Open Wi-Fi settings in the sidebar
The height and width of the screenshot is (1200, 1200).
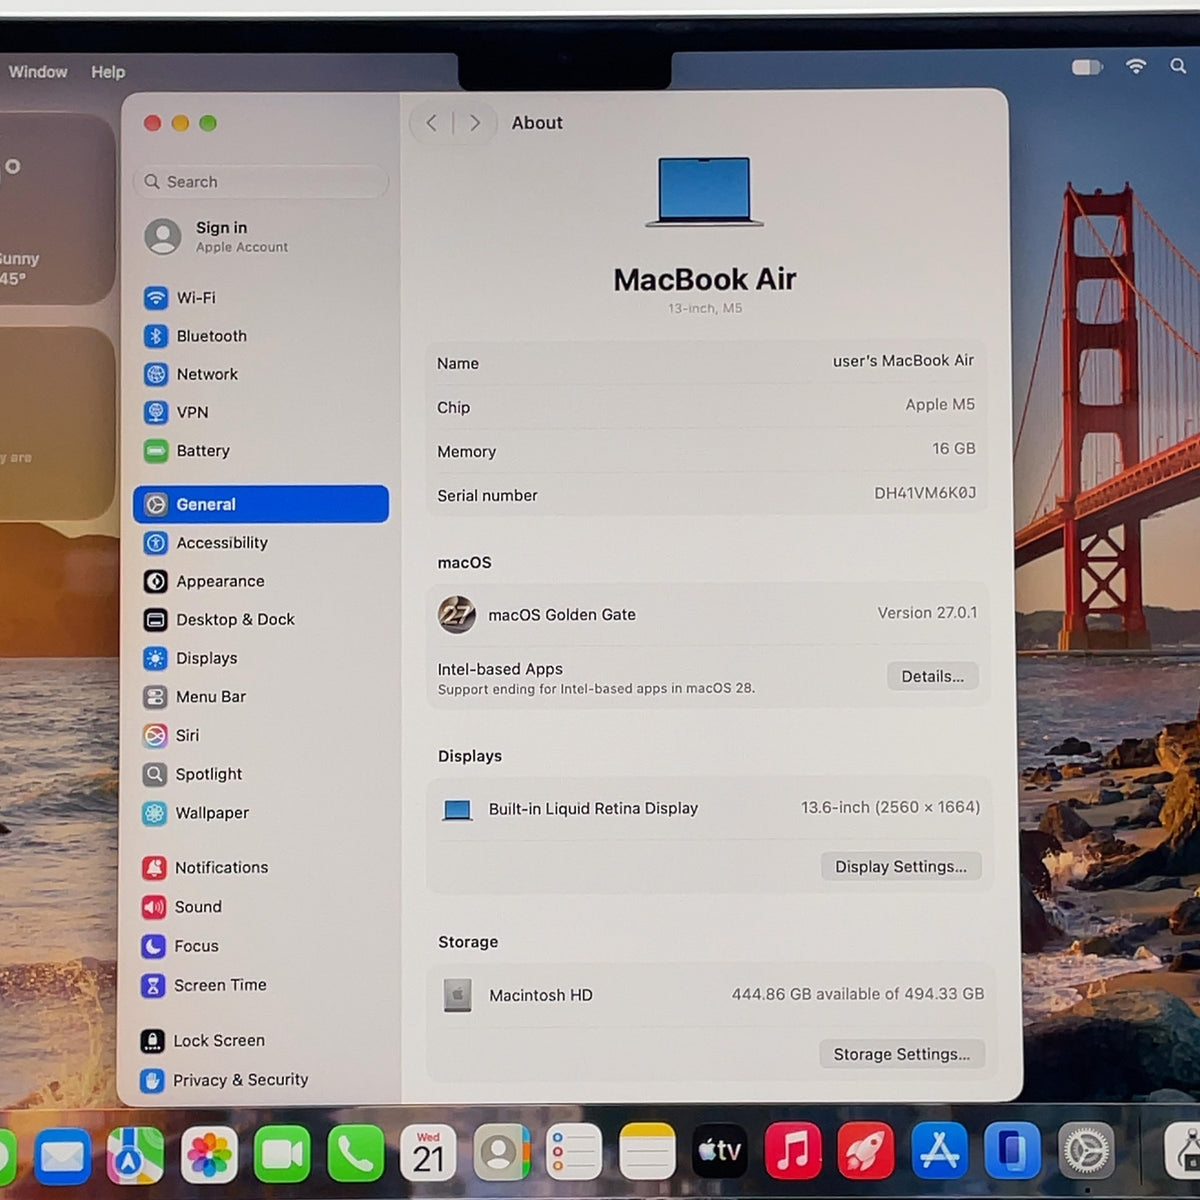point(260,298)
